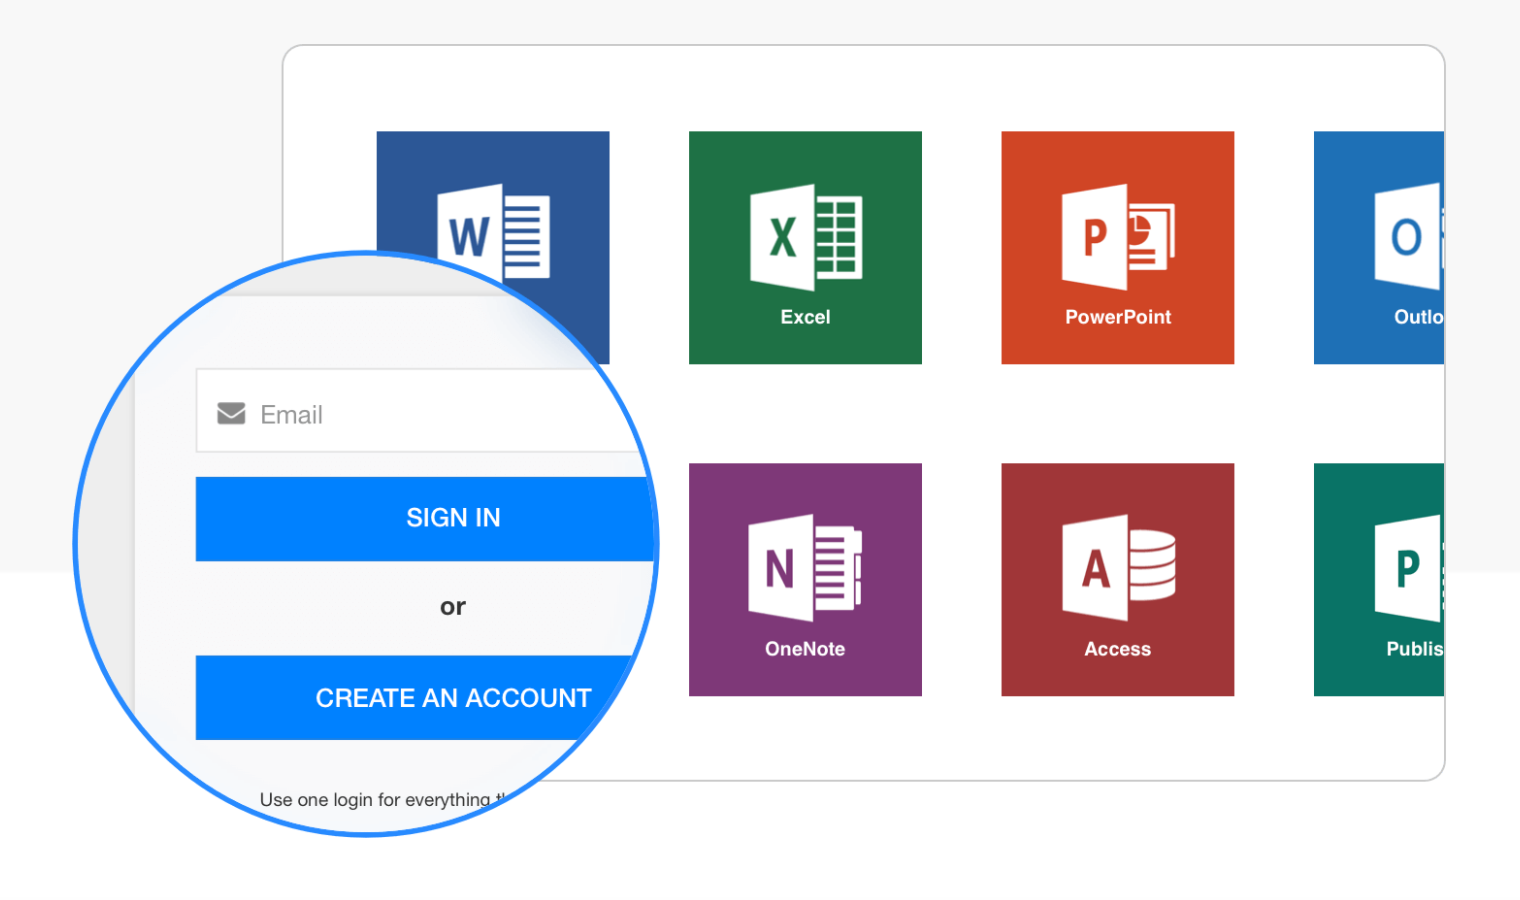Viewport: 1520px width, 900px height.
Task: Click the envelope icon in Email field
Action: (231, 413)
